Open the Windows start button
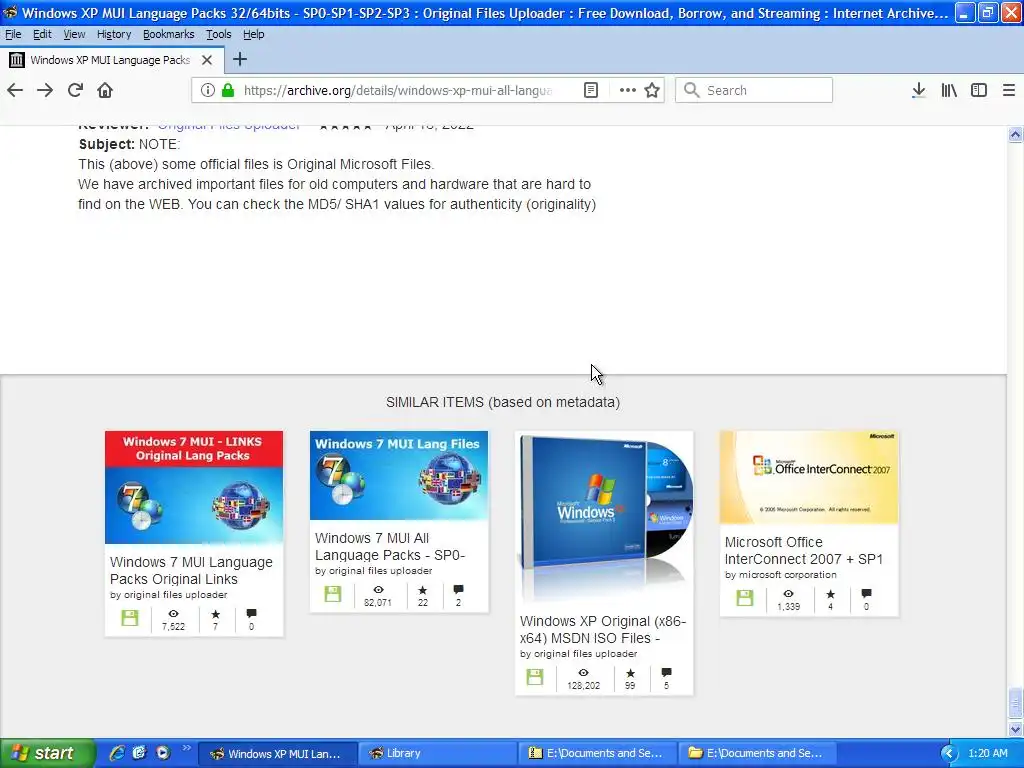Image resolution: width=1024 pixels, height=768 pixels. (47, 753)
